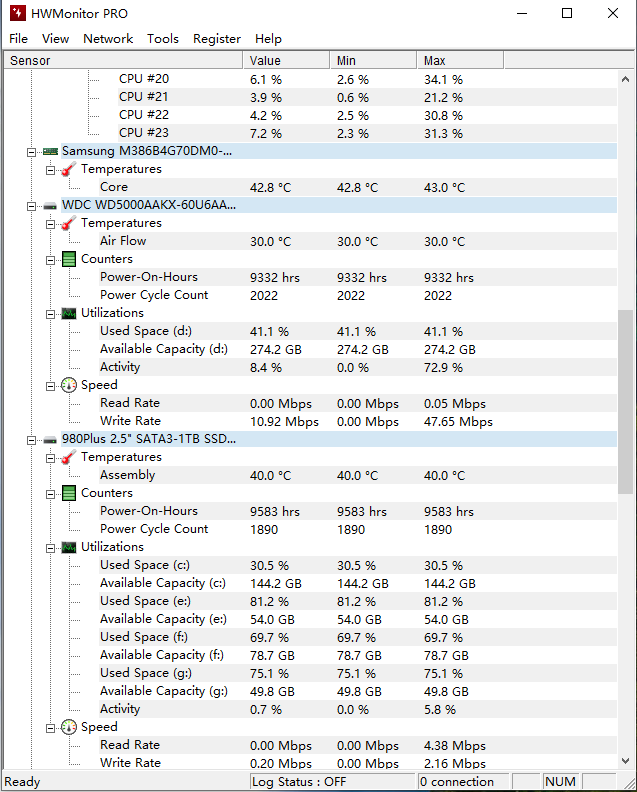
Task: Collapse the Samsung M386B4G70DM0 tree node
Action: [x=32, y=151]
